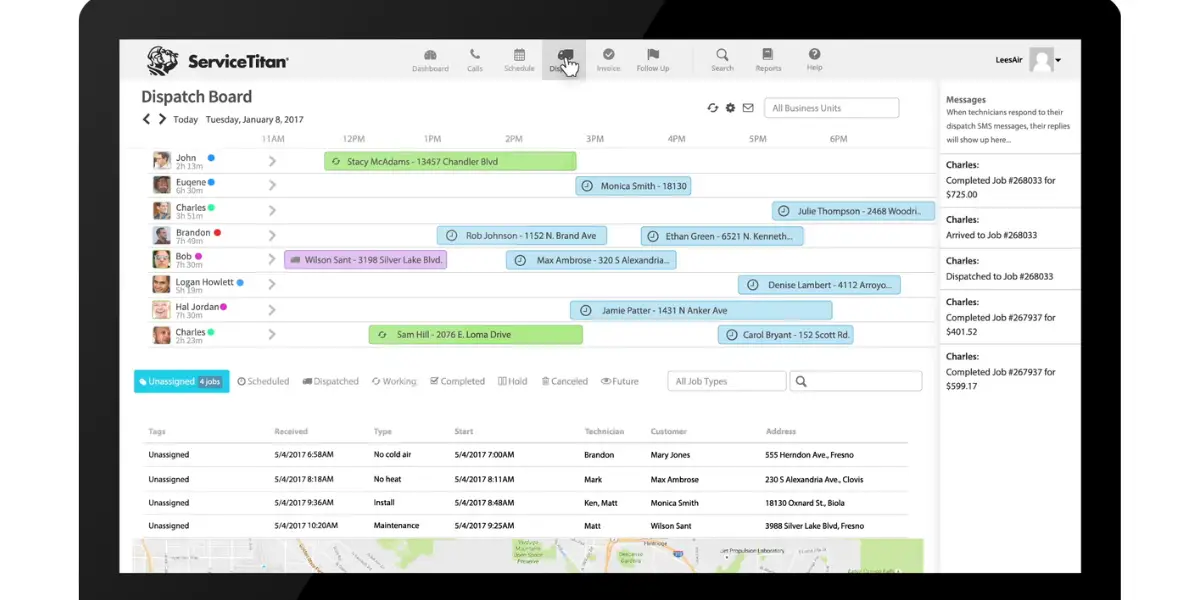Click the Technician column header
This screenshot has width=1200, height=600.
(x=604, y=432)
